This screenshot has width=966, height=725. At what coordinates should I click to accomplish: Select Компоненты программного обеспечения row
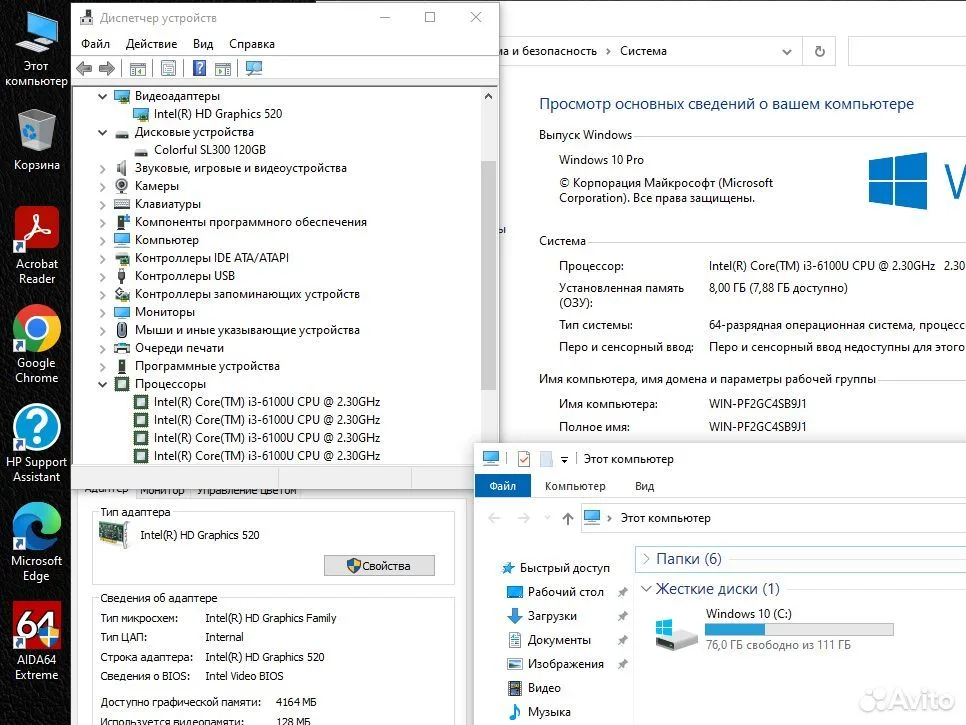coord(251,222)
